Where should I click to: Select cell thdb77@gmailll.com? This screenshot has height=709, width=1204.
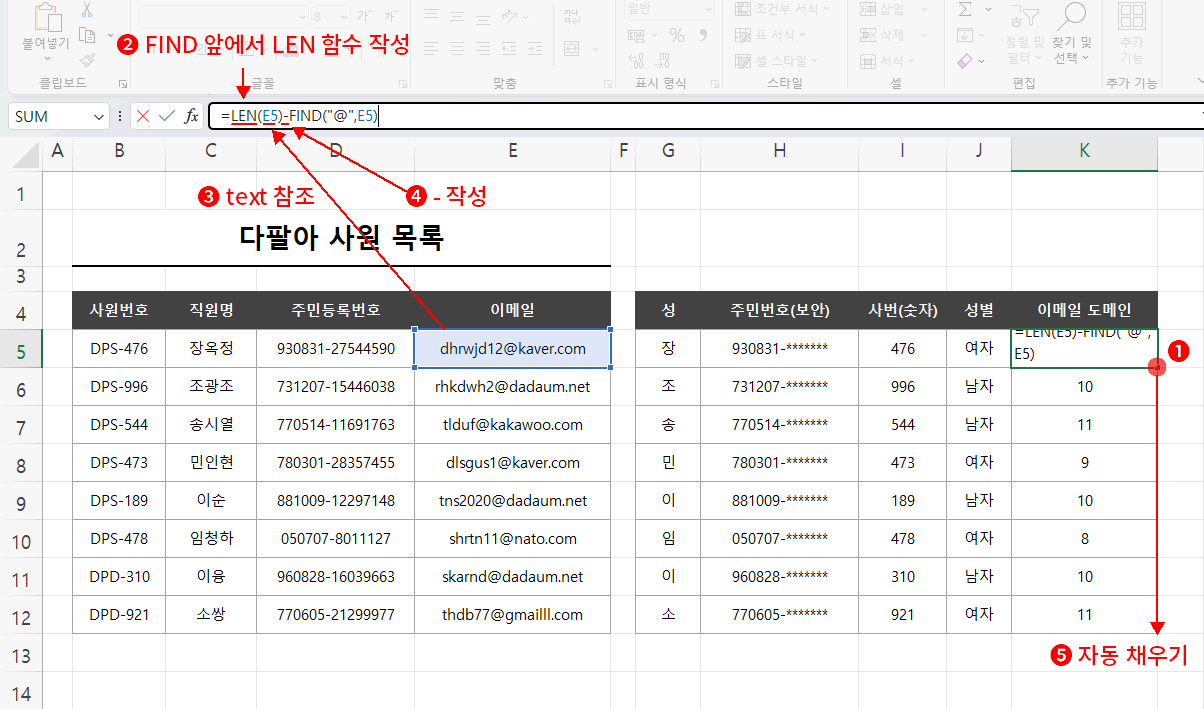point(512,614)
